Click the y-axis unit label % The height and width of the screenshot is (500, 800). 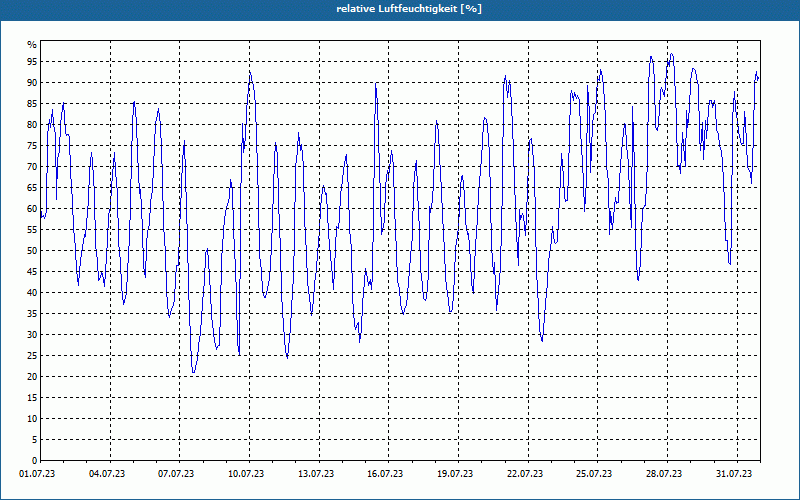pyautogui.click(x=32, y=45)
